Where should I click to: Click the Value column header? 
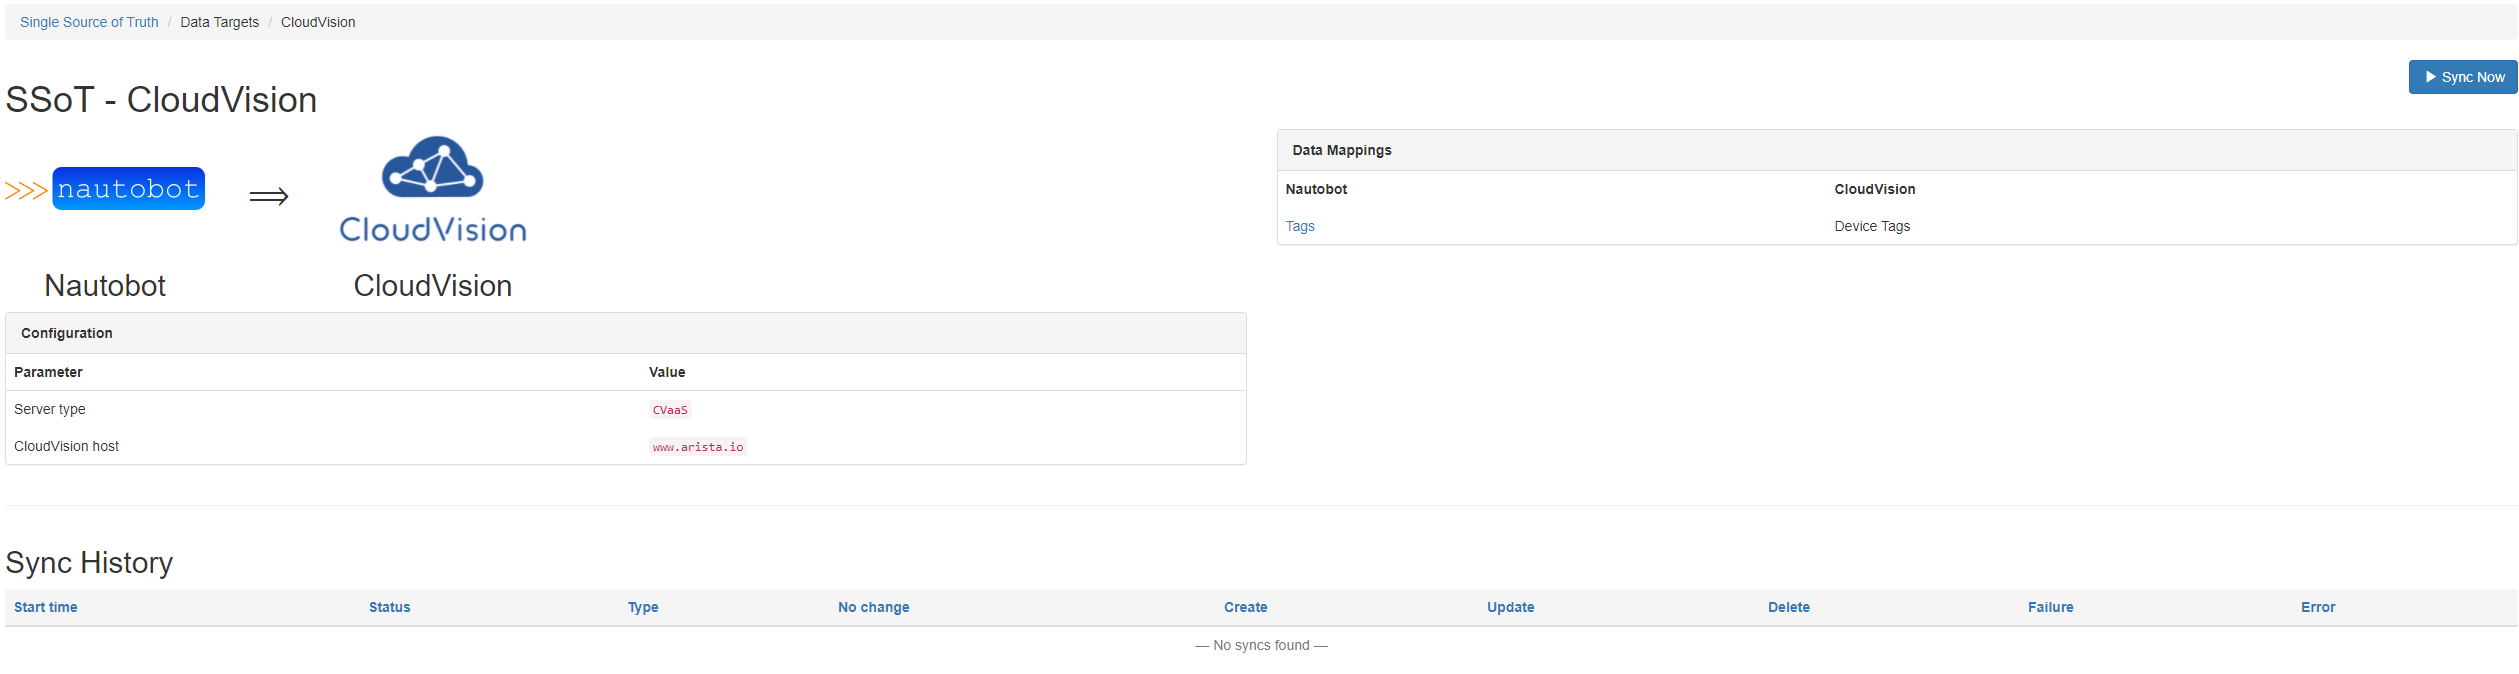click(x=667, y=372)
